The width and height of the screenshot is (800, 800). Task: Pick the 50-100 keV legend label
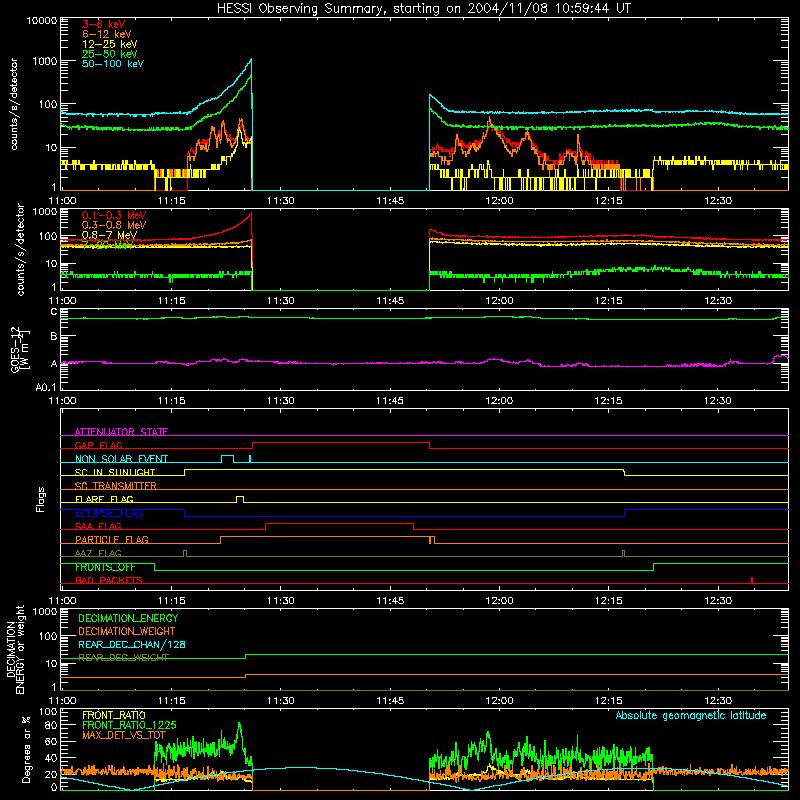113,63
